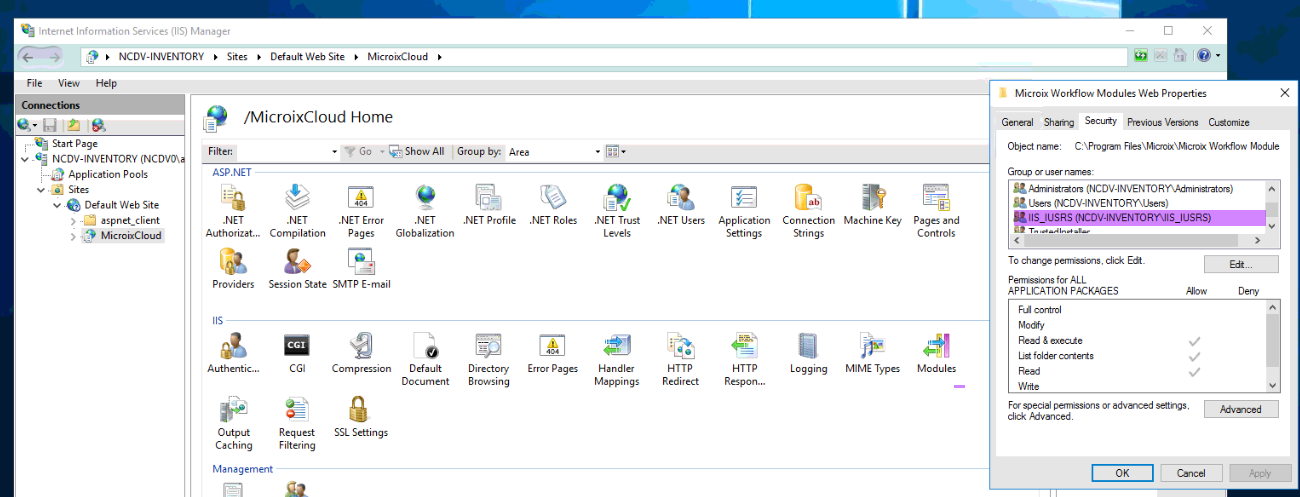
Task: Open the .NET Compilation icon
Action: (297, 198)
